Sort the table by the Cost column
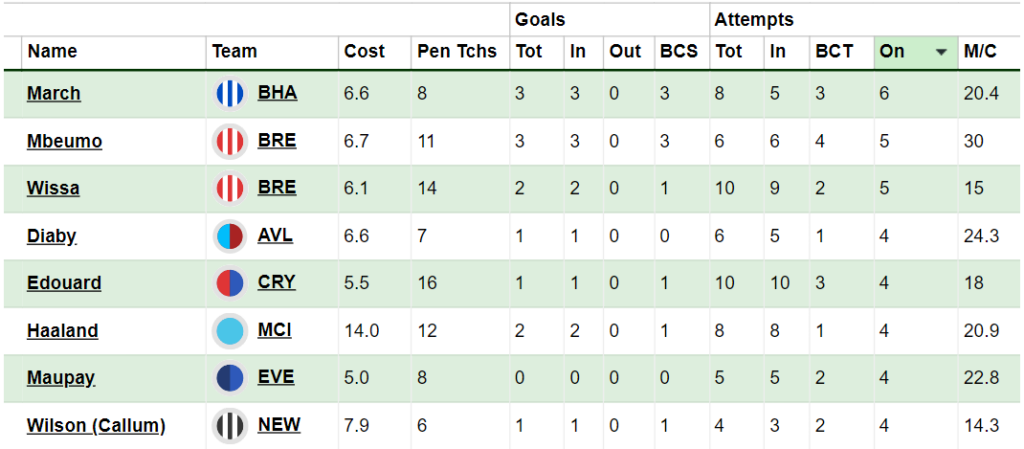Image resolution: width=1024 pixels, height=449 pixels. point(364,52)
